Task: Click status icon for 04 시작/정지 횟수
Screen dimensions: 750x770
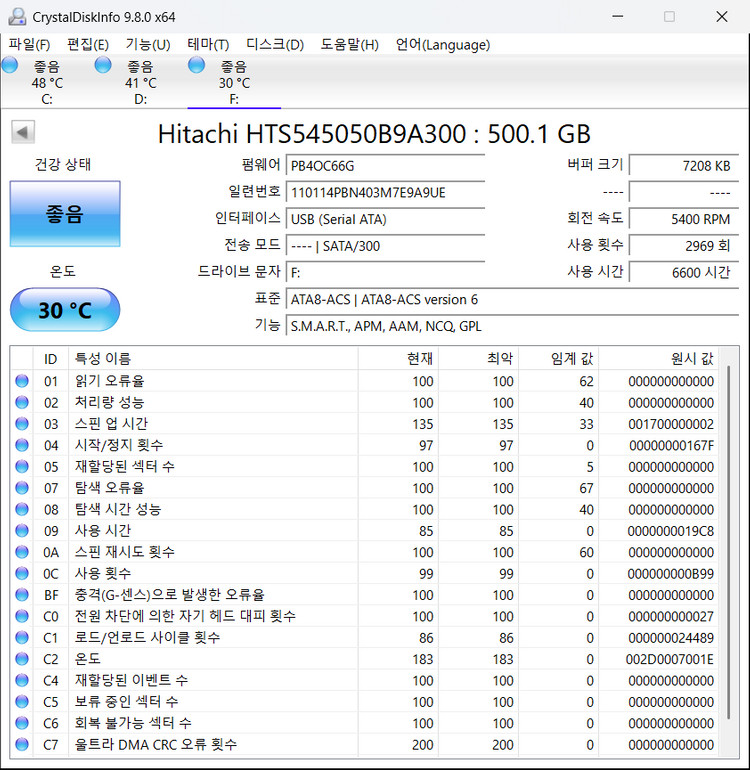Action: 22,445
